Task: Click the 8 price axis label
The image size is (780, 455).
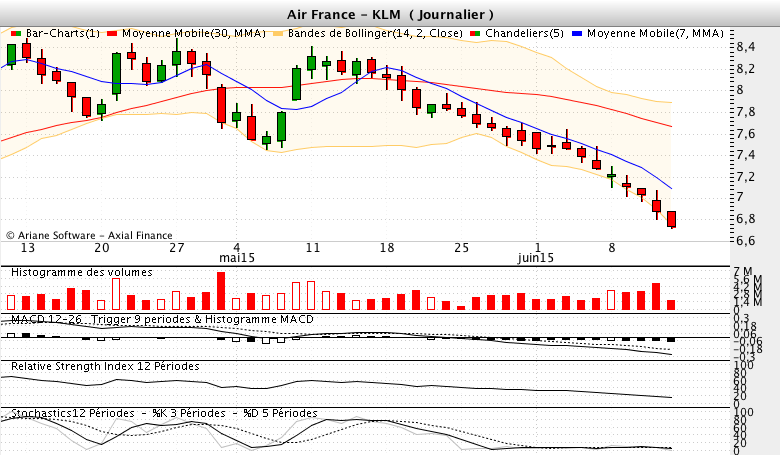Action: 740,90
